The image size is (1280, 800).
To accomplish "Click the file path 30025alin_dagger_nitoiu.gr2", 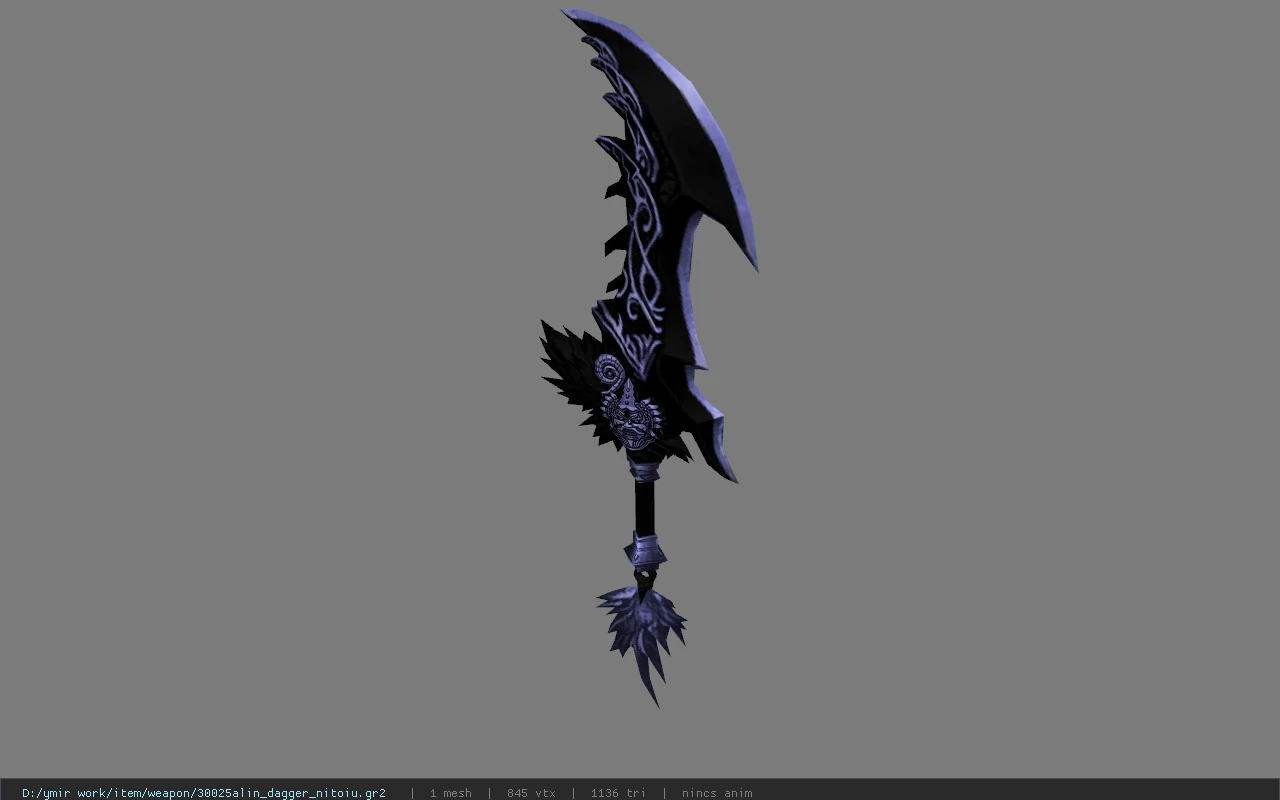I will click(204, 793).
